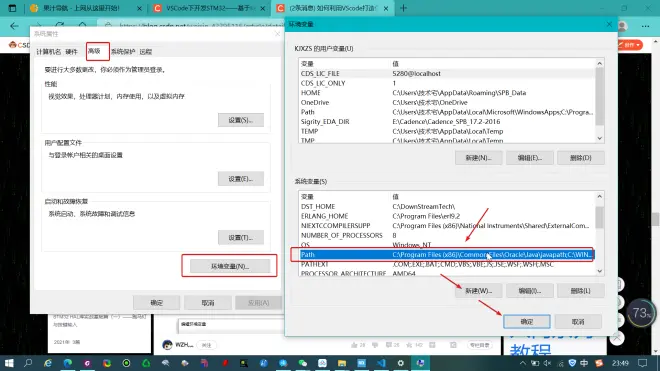Click down arrow of user variables scrollbar
Viewport: 660px width, 371px height.
(x=600, y=138)
